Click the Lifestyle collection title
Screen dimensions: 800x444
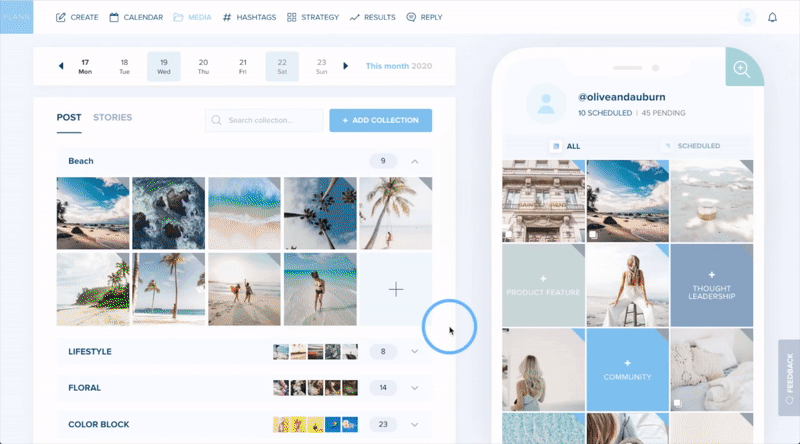90,352
